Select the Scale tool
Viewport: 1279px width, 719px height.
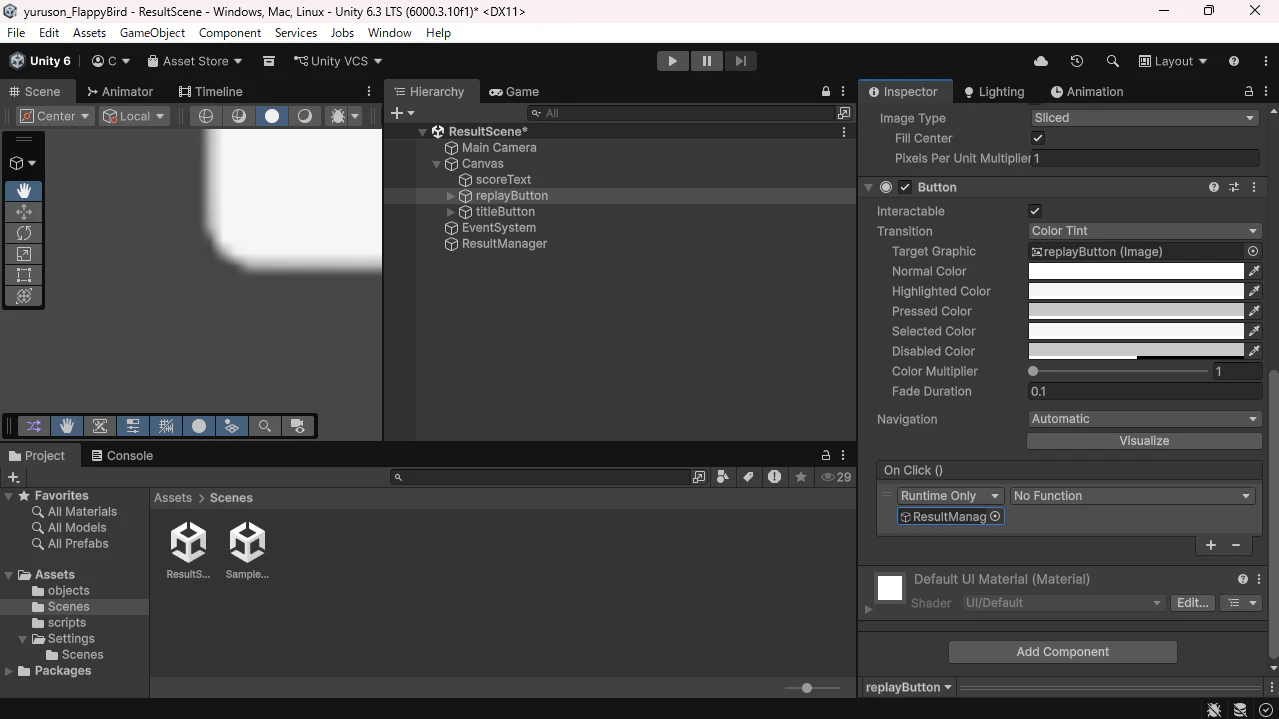click(x=24, y=254)
